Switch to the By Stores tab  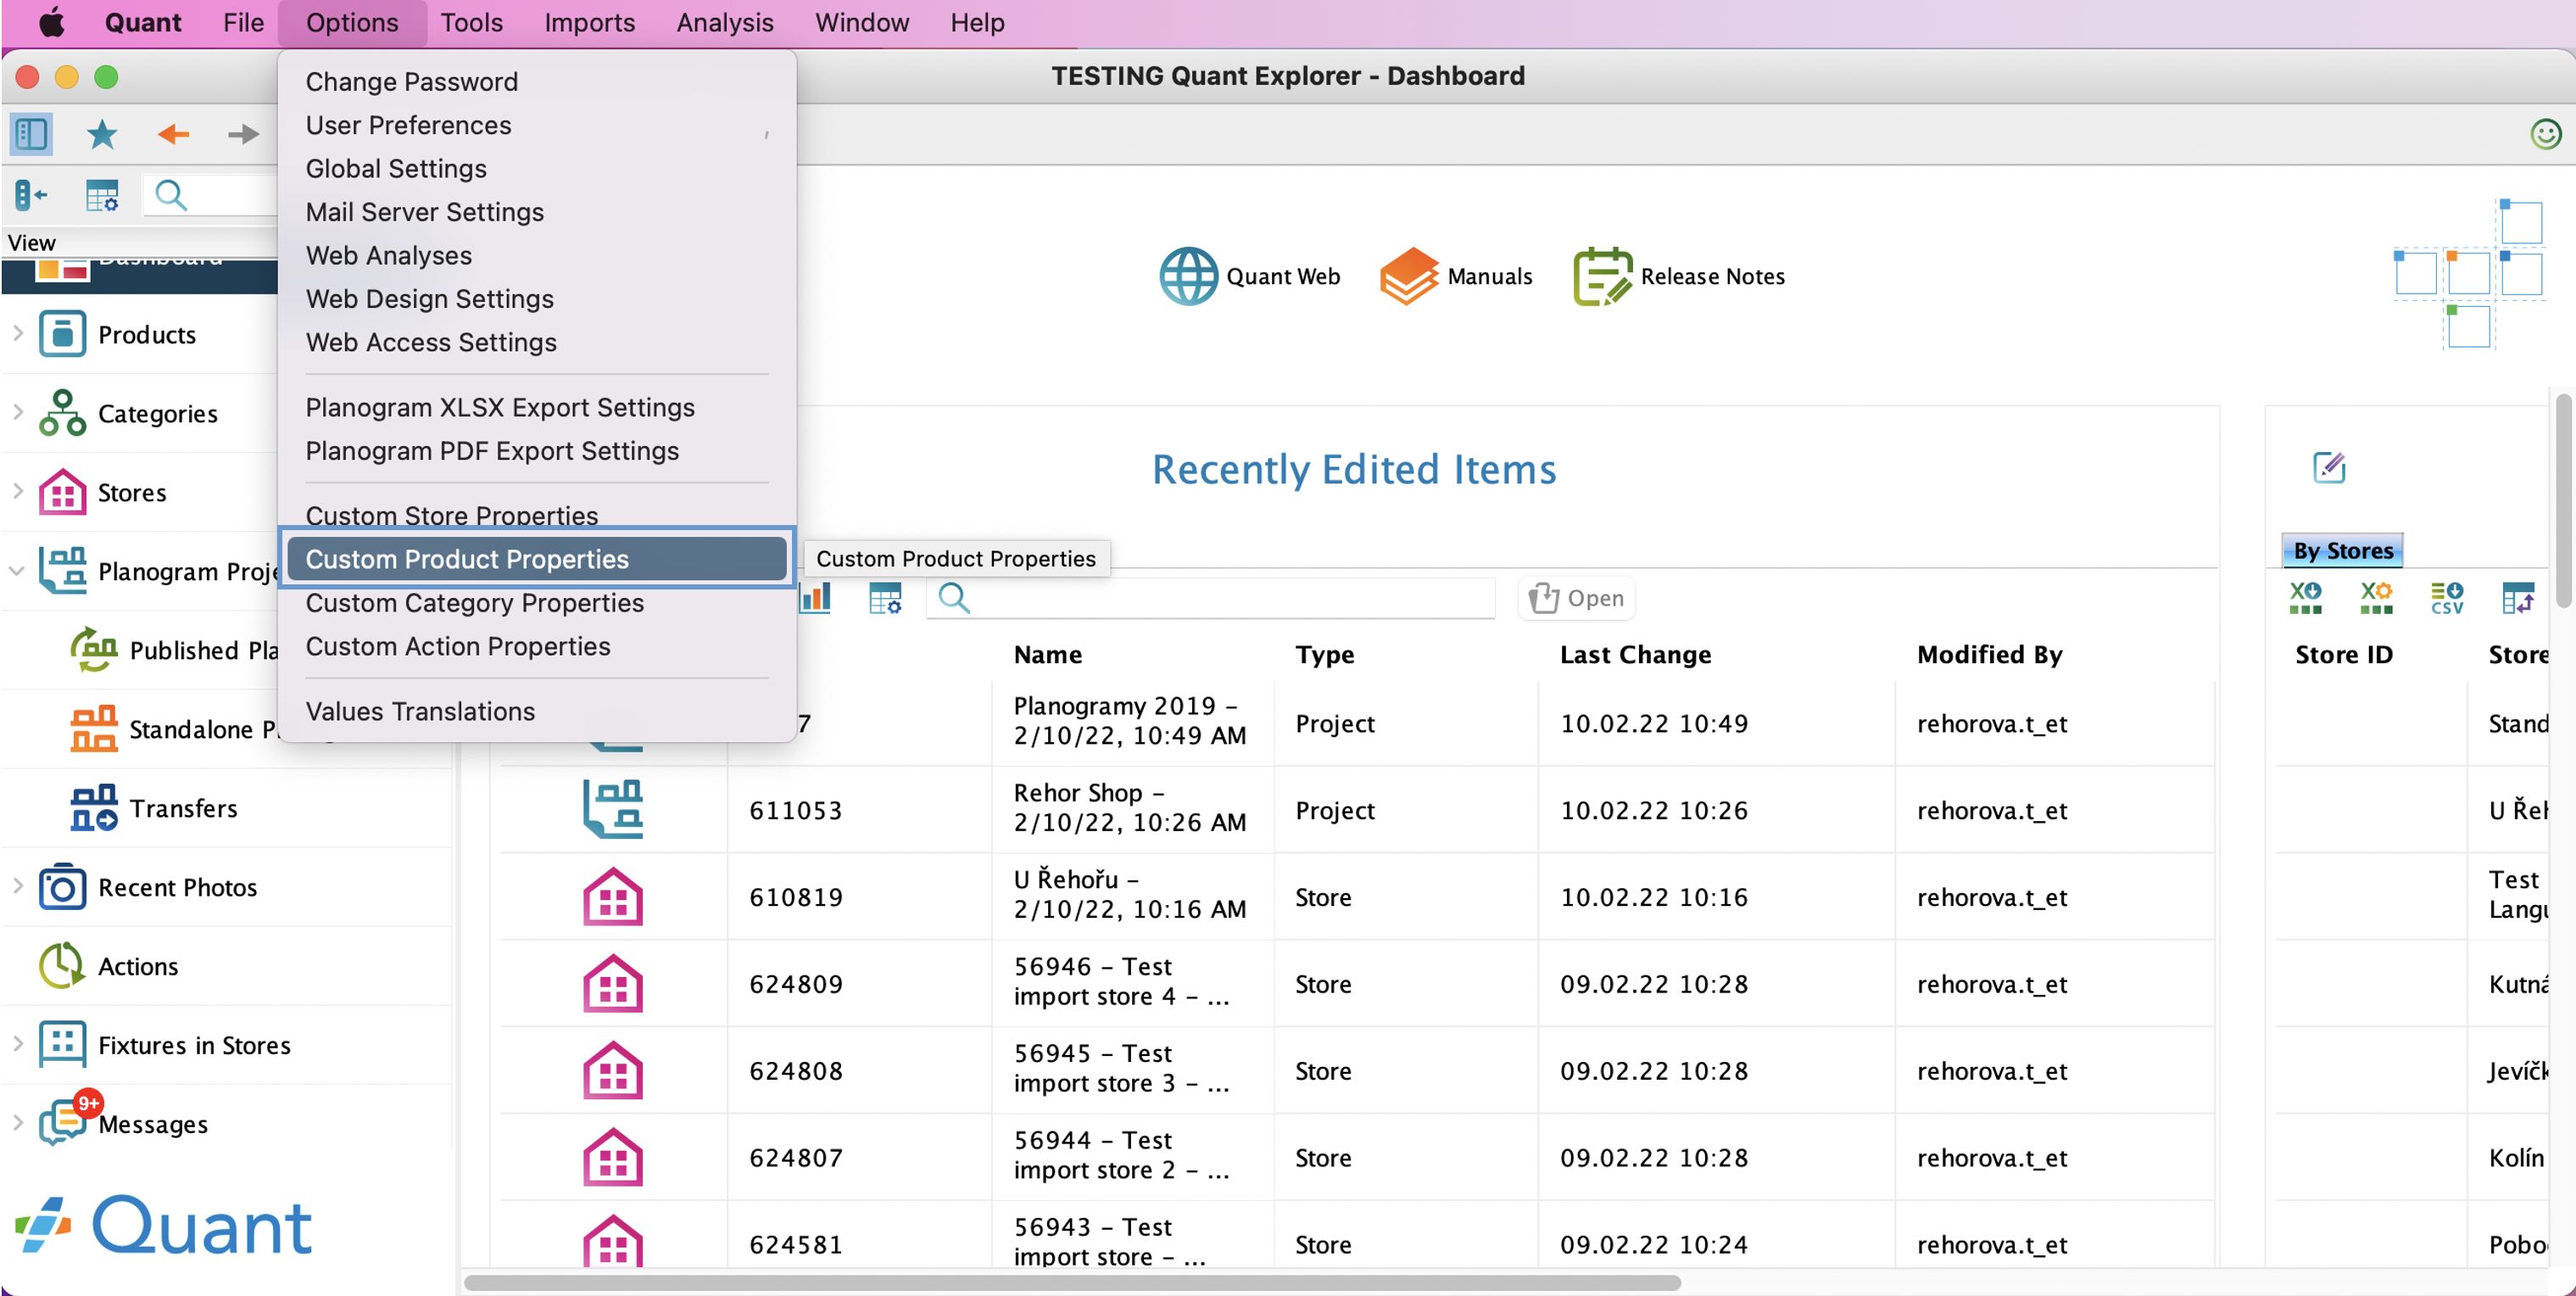(x=2342, y=550)
